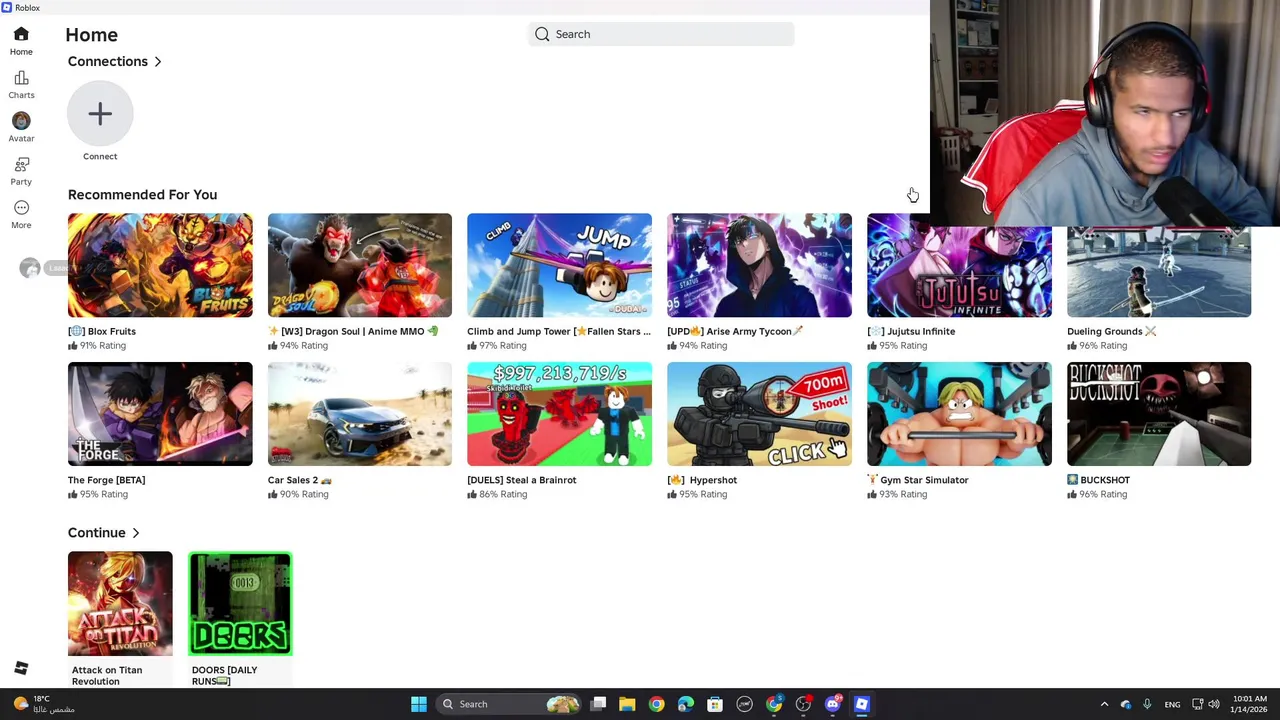The image size is (1280, 720).
Task: Open The Forge [BETA] title link
Action: pyautogui.click(x=106, y=480)
